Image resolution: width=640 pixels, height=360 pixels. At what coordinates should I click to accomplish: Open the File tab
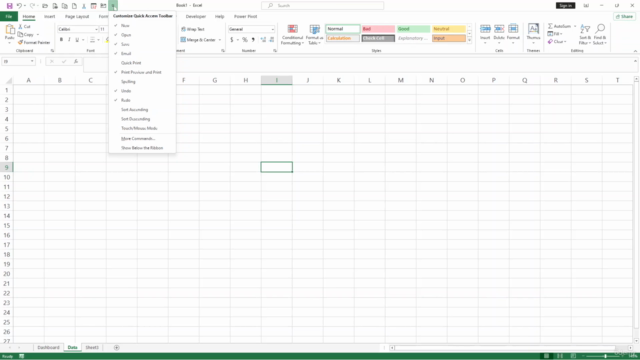(x=9, y=17)
